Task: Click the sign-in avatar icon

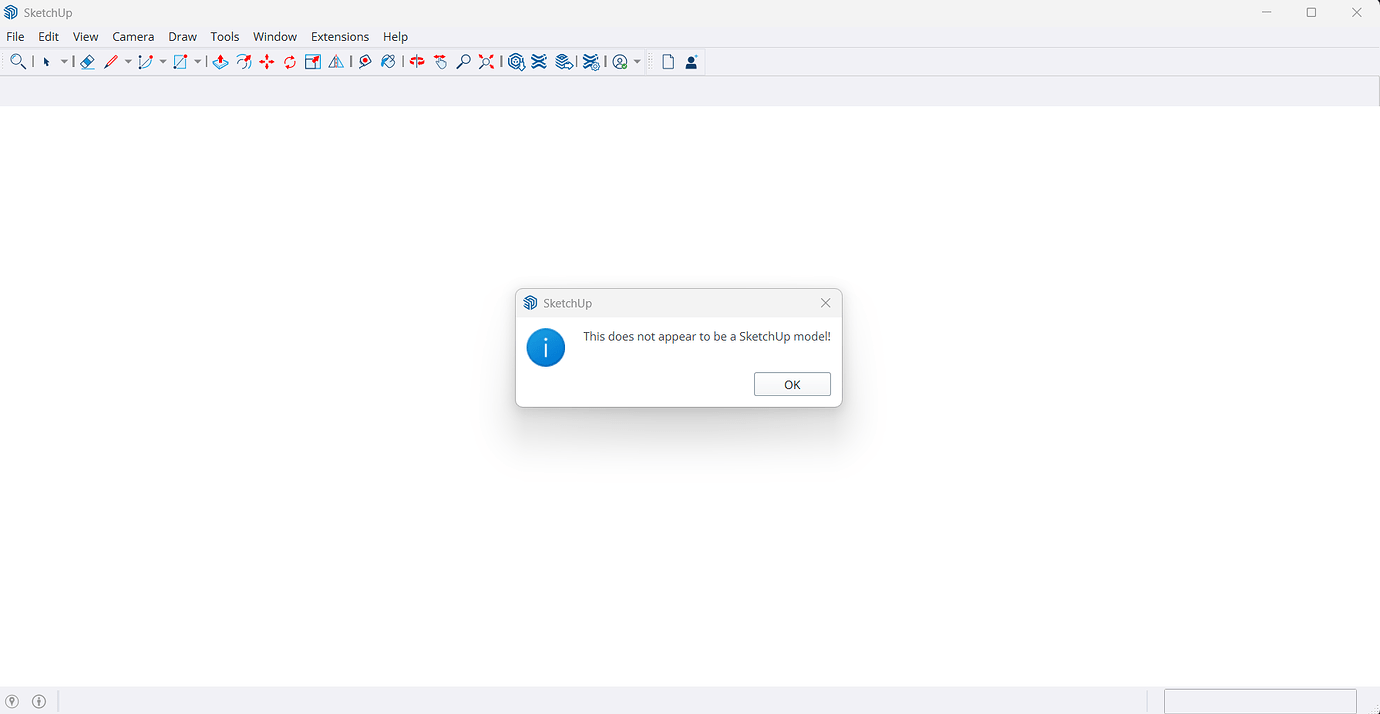Action: click(691, 61)
